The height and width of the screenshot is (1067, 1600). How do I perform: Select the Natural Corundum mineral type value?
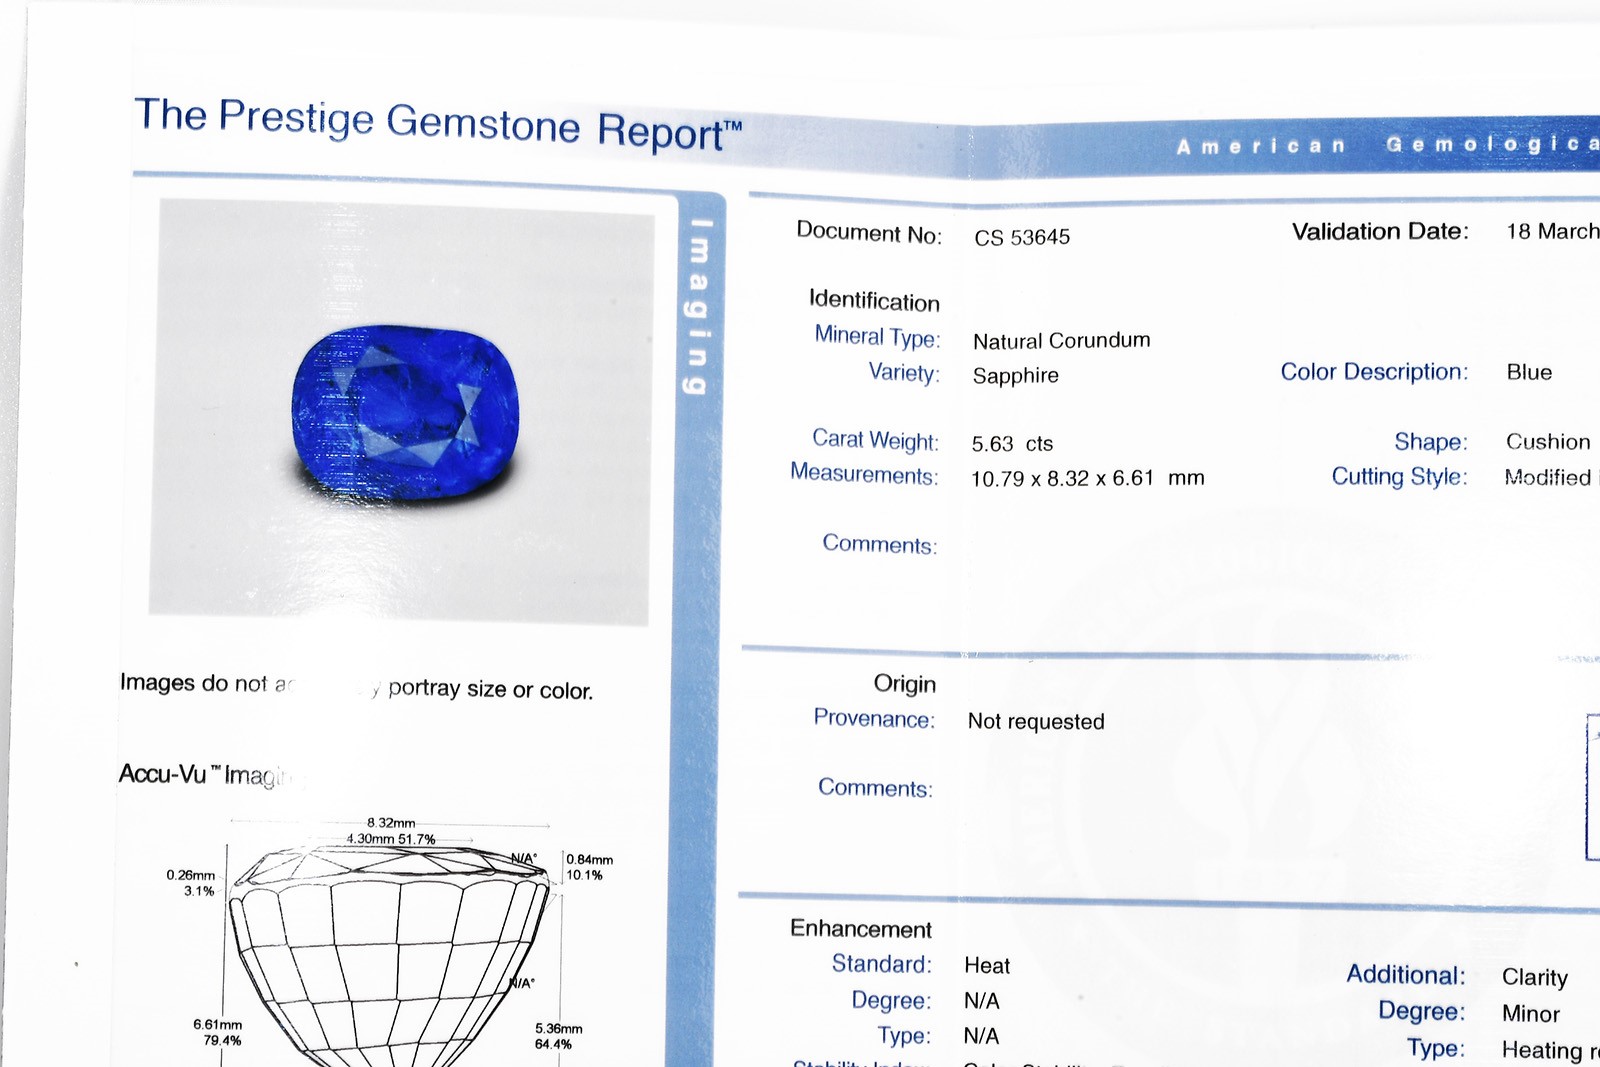coord(1061,341)
